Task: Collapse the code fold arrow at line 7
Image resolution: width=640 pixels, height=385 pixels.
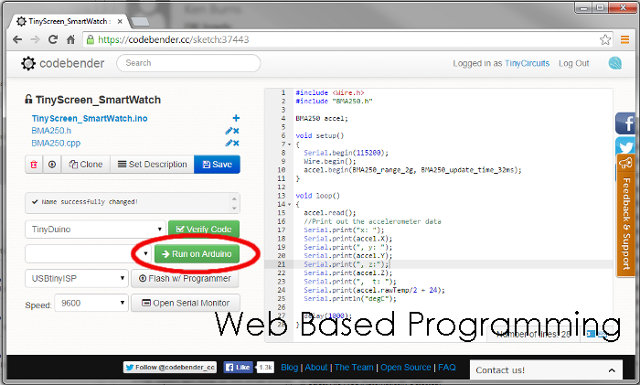Action: click(289, 144)
